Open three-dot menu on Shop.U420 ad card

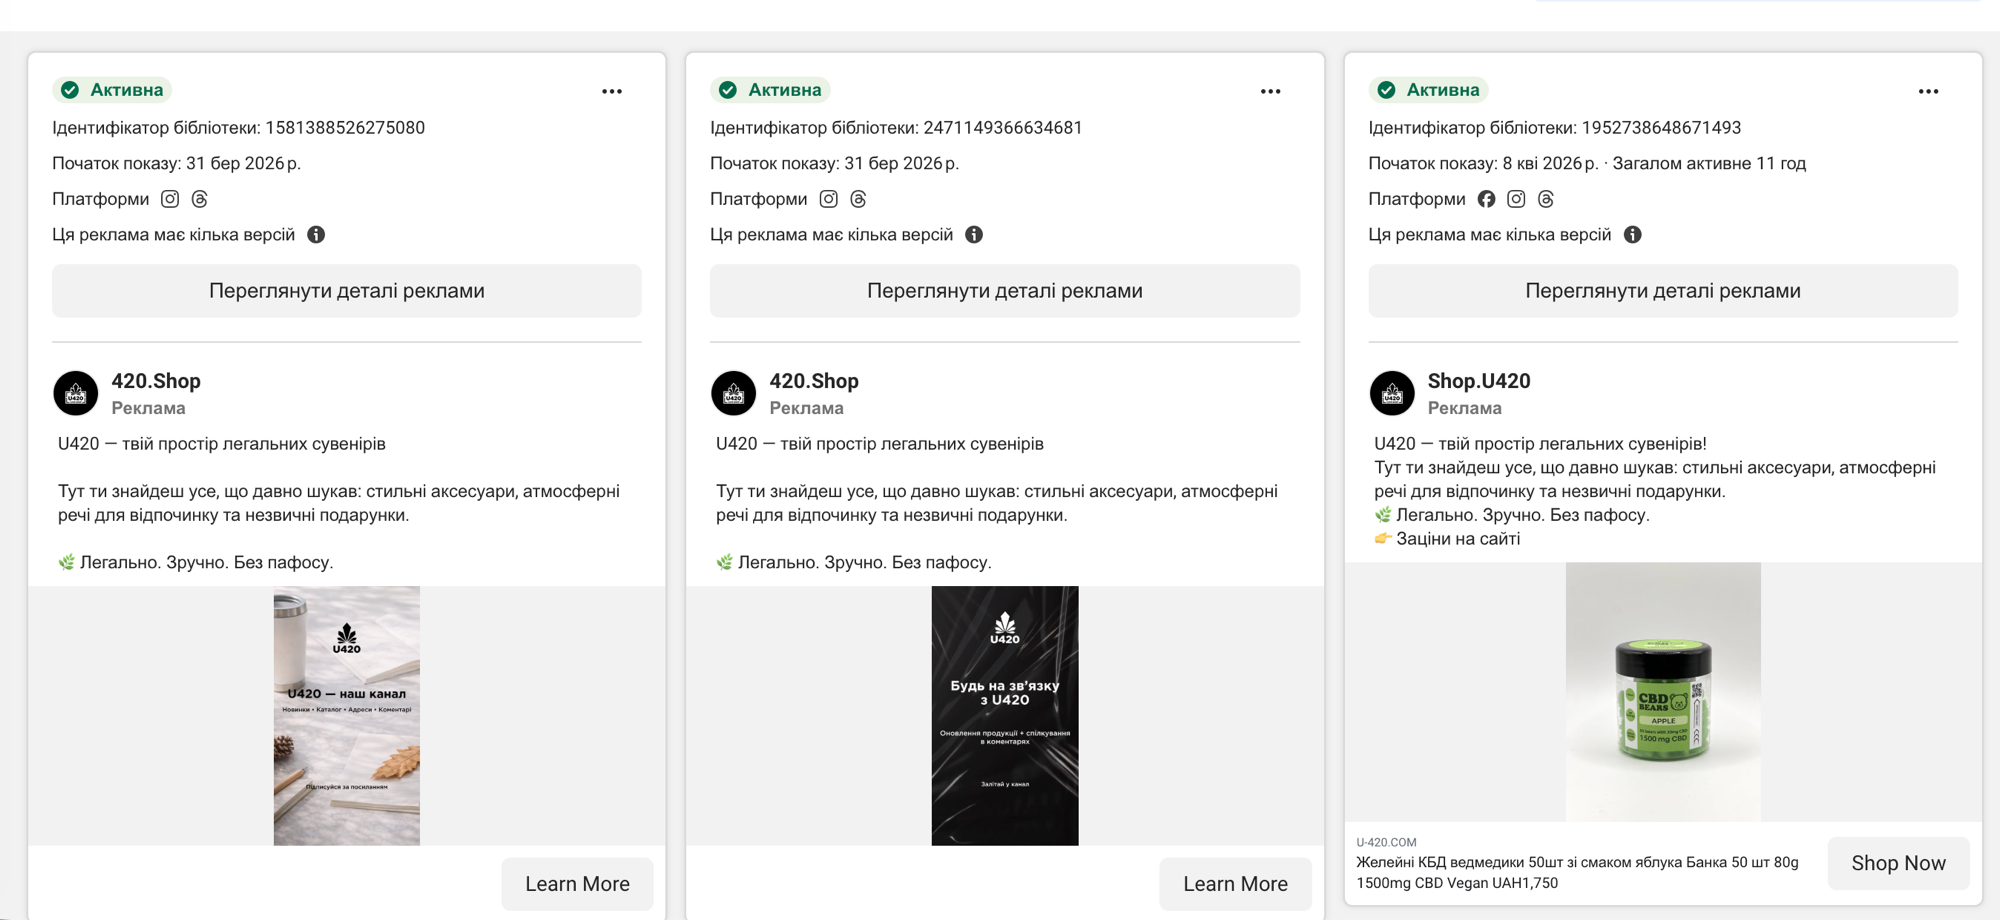(1928, 91)
